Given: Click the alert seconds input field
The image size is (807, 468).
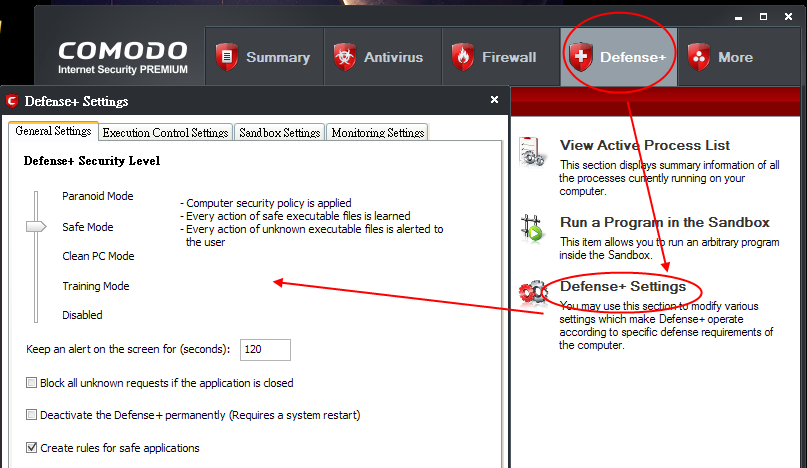Looking at the screenshot, I should pos(265,350).
